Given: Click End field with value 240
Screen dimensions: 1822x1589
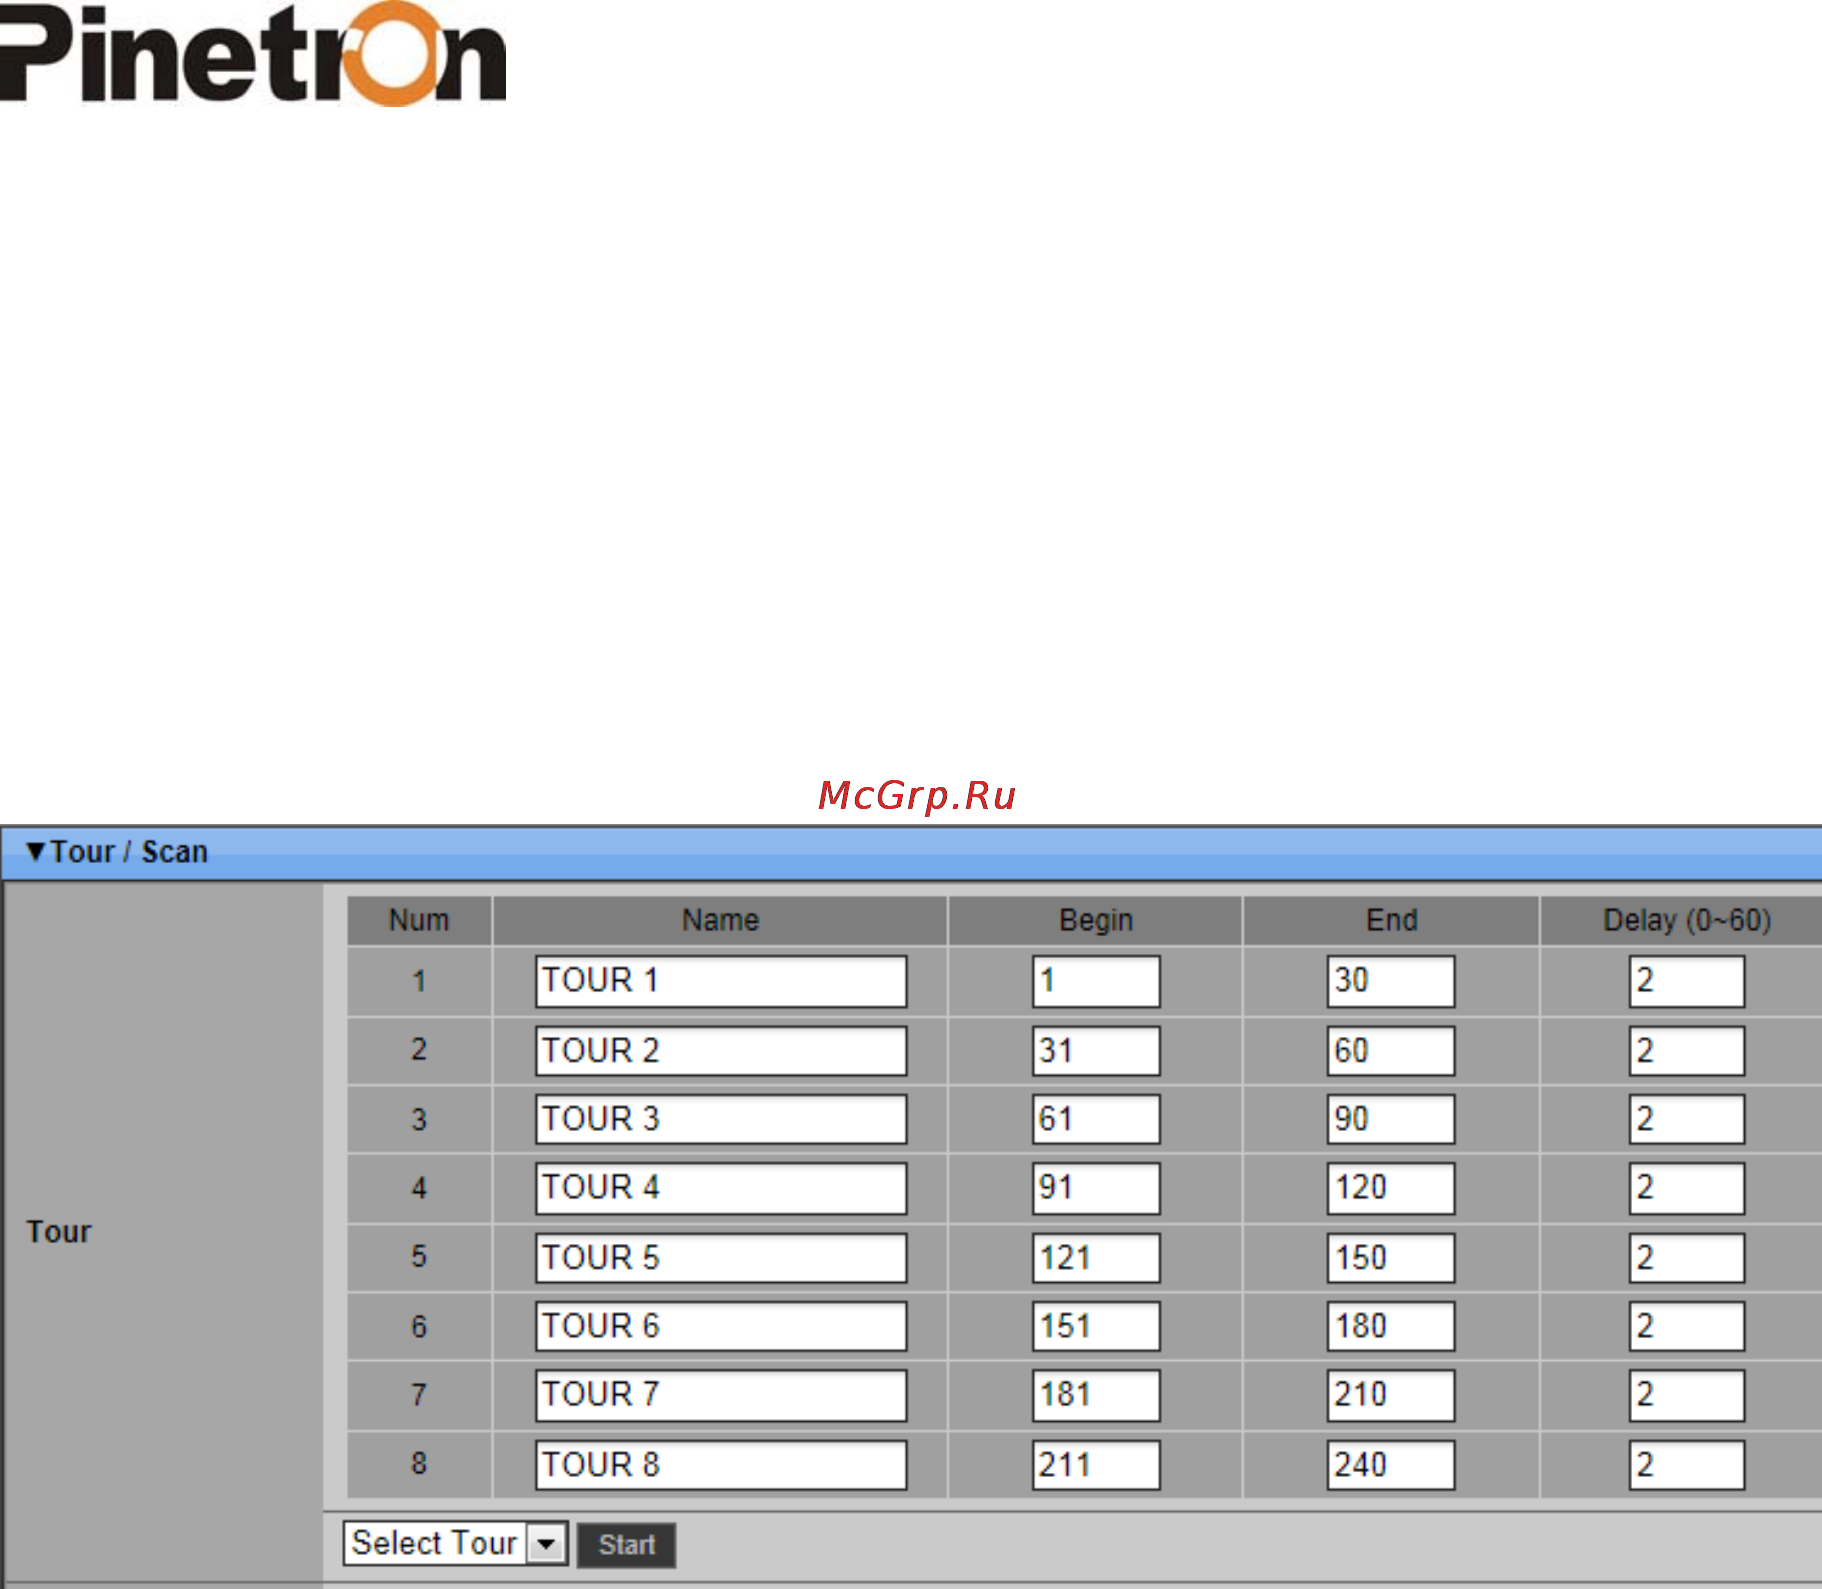Looking at the screenshot, I should [x=1391, y=1465].
